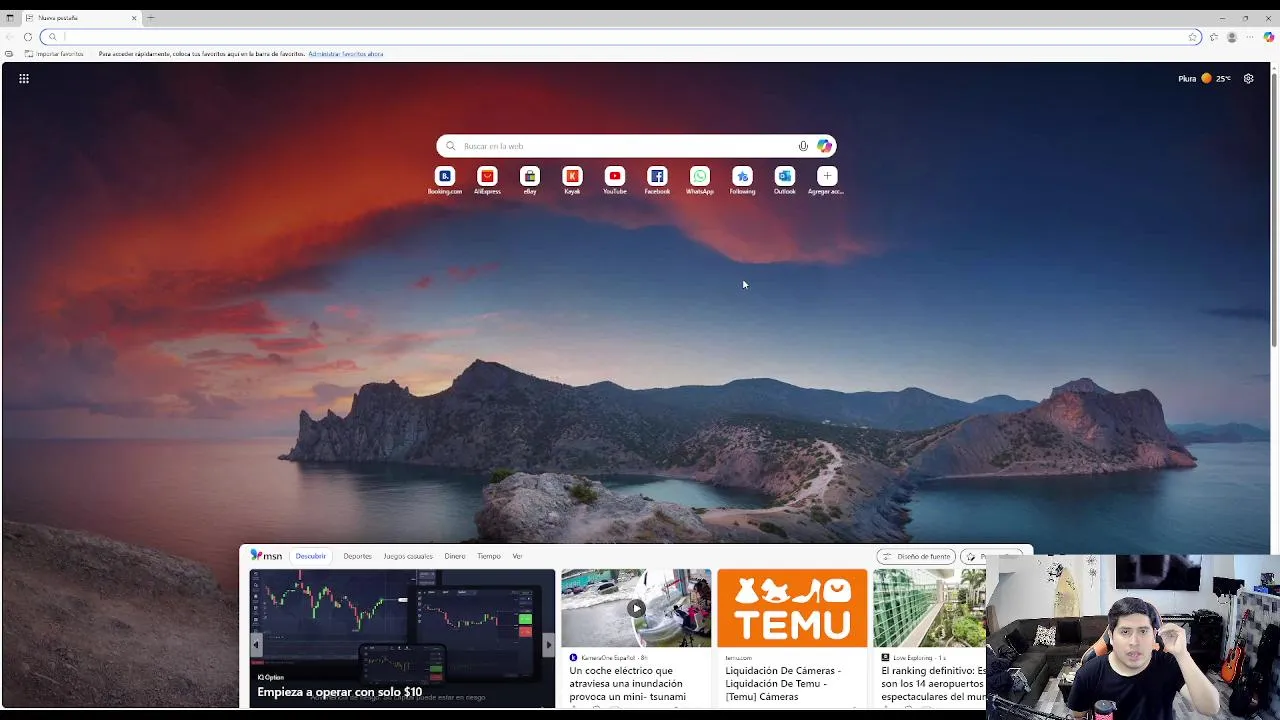Open the apps grid launcher
1280x720 pixels.
[x=24, y=78]
